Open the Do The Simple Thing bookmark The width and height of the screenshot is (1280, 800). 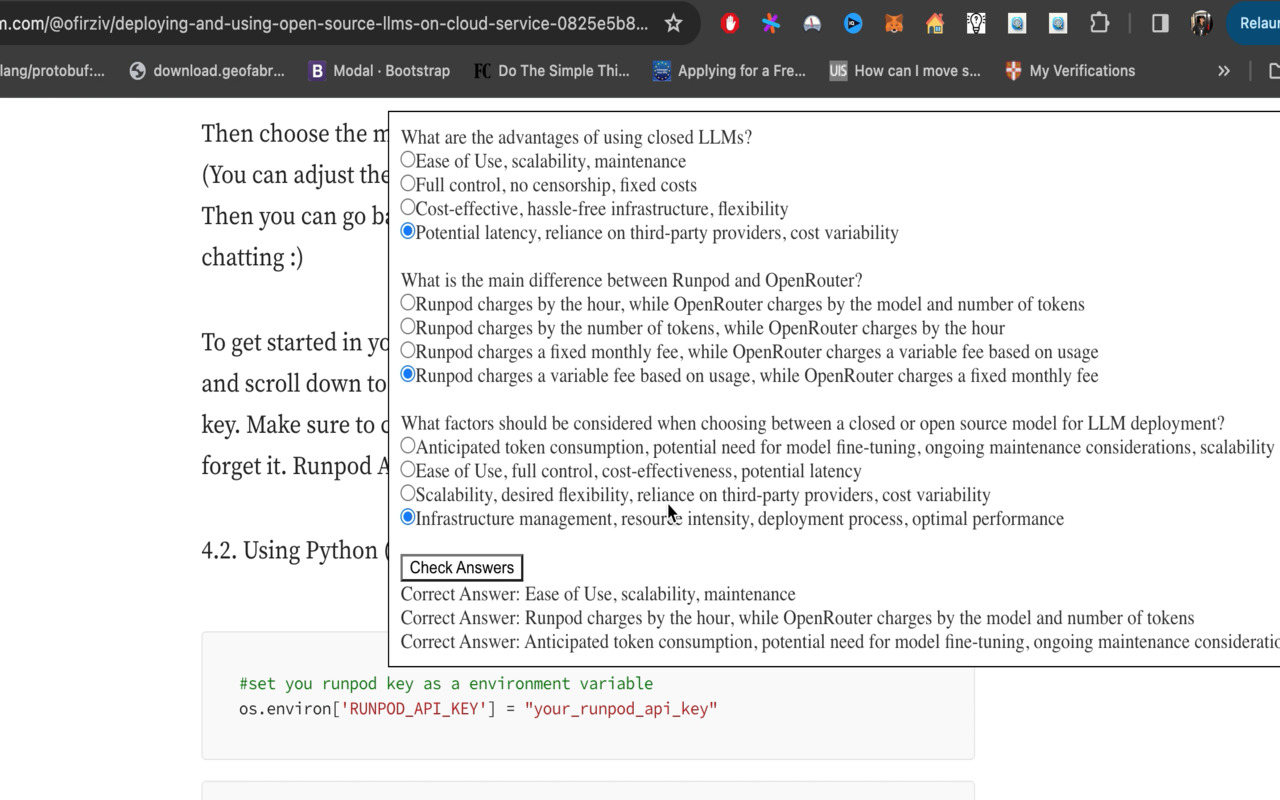pos(552,70)
